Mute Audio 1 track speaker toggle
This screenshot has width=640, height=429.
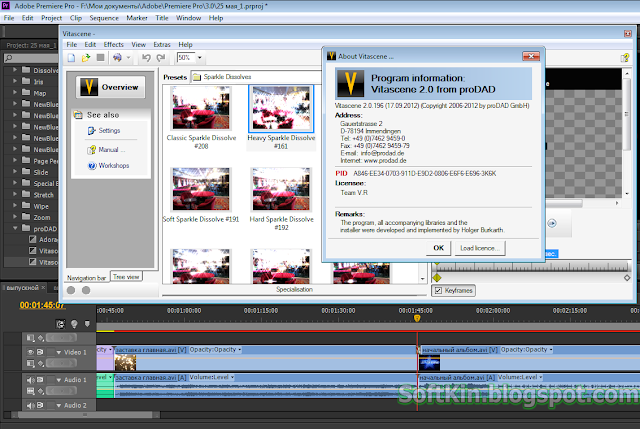tap(30, 380)
